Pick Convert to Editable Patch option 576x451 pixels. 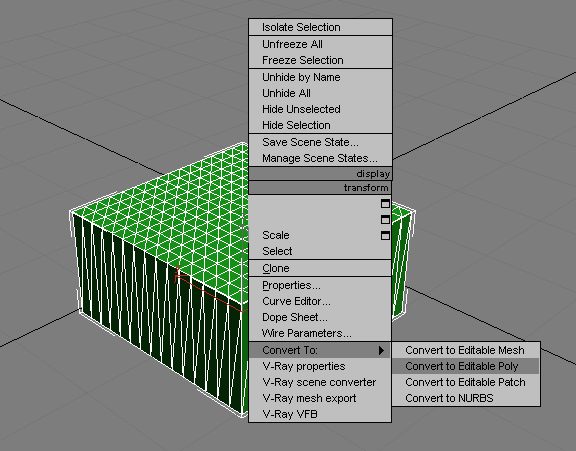pyautogui.click(x=465, y=382)
